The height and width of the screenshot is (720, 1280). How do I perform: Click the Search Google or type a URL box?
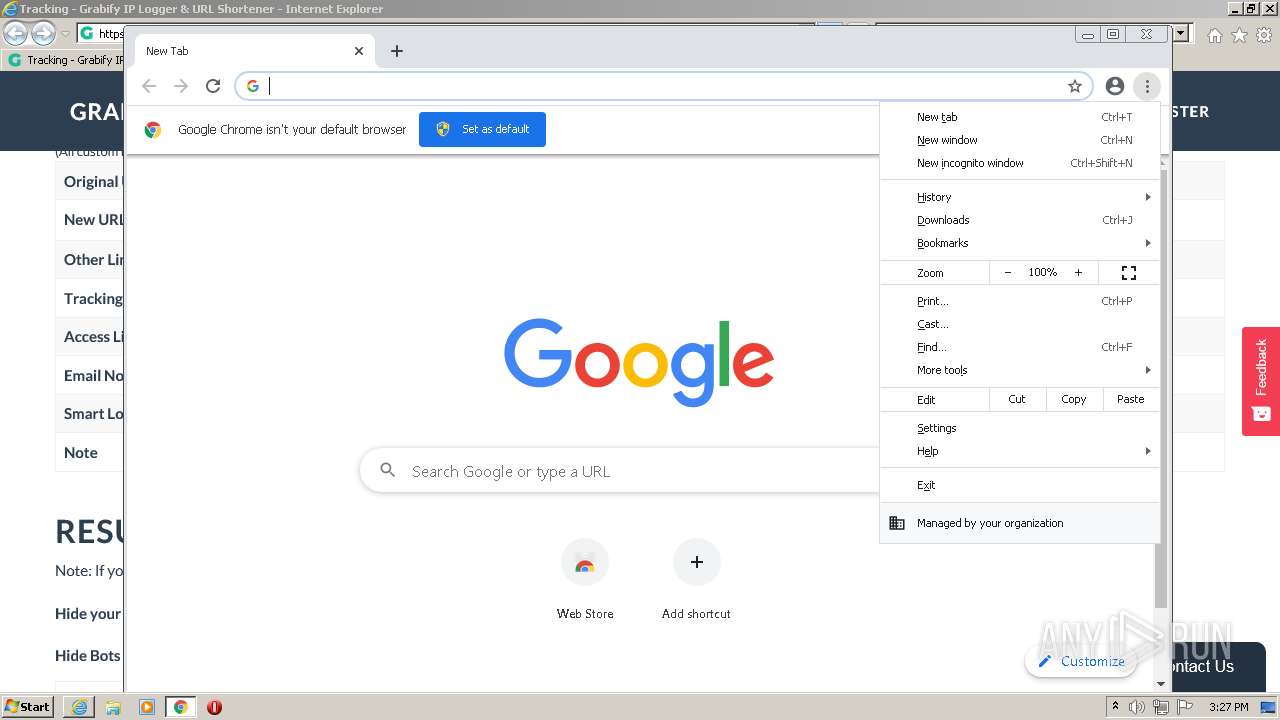pos(620,471)
